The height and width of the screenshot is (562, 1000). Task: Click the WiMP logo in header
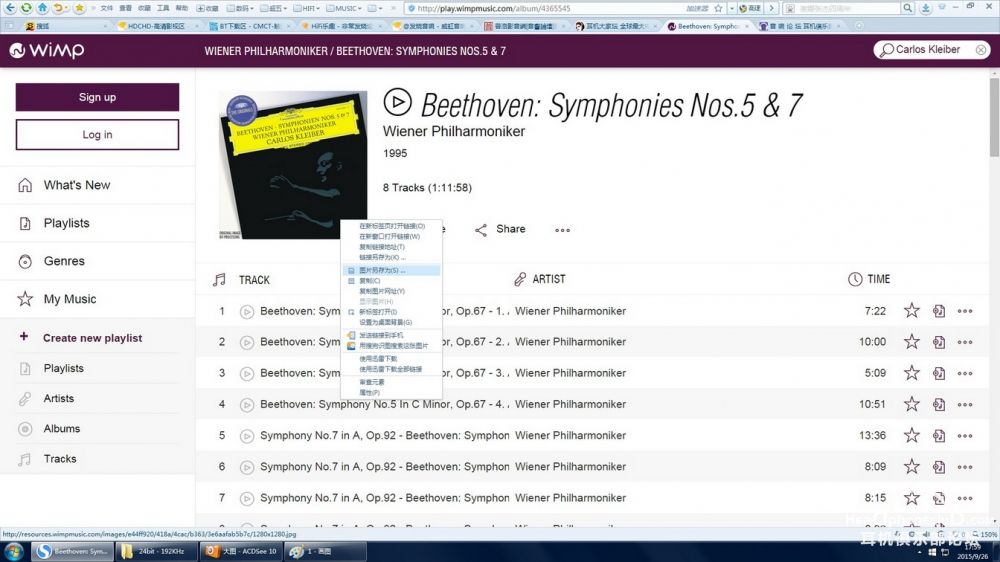[x=47, y=50]
